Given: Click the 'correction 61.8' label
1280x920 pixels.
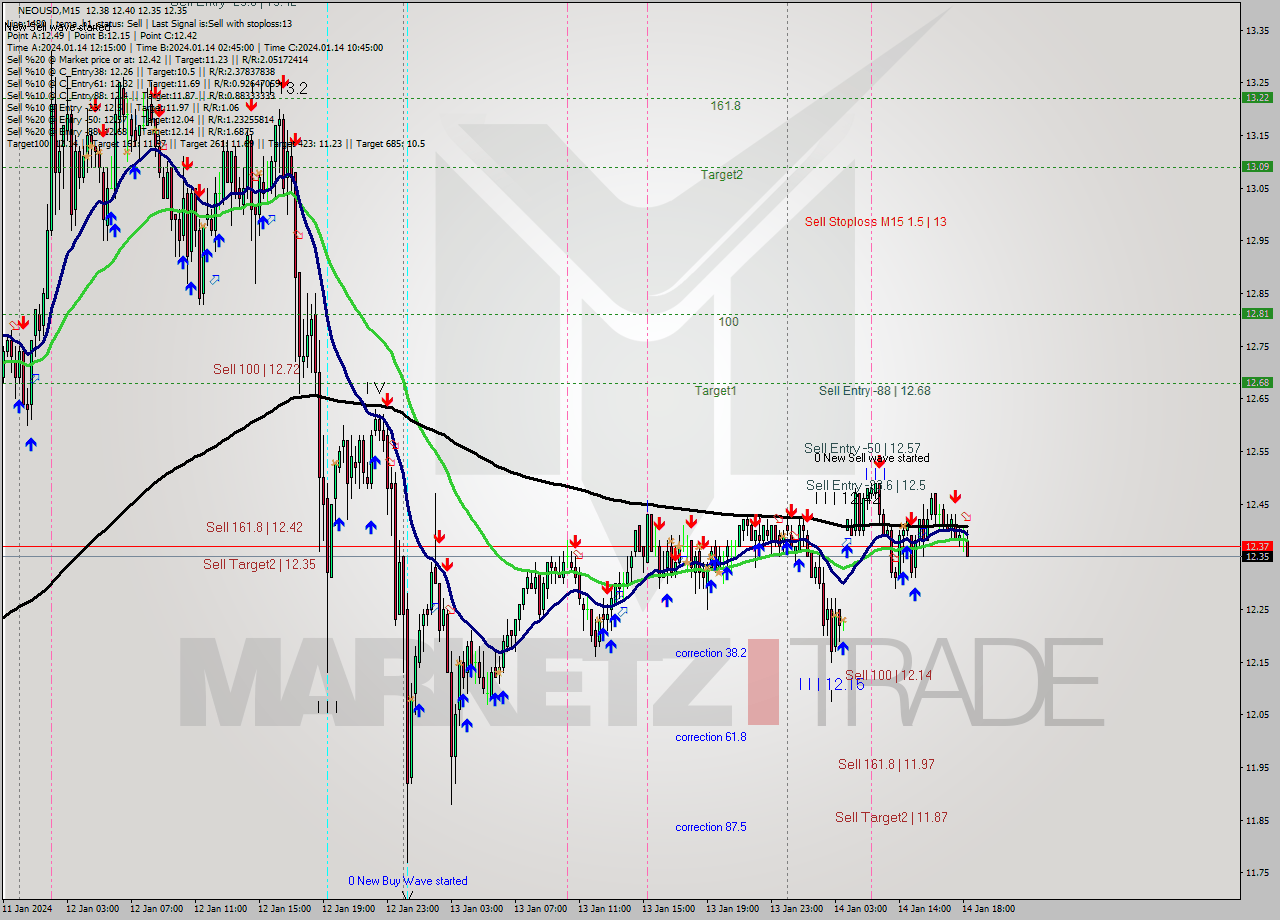Looking at the screenshot, I should click(x=710, y=737).
